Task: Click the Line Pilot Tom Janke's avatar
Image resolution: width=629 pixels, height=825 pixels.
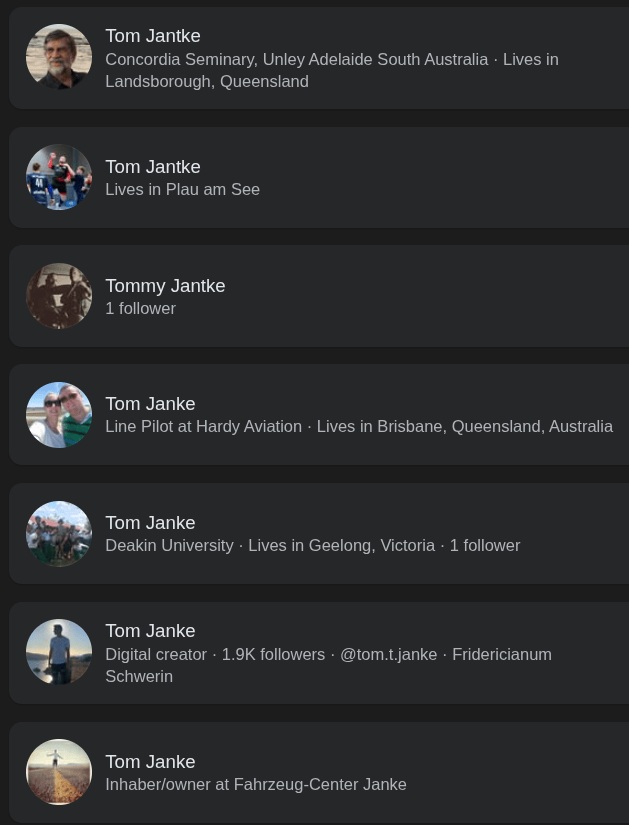Action: [x=59, y=415]
